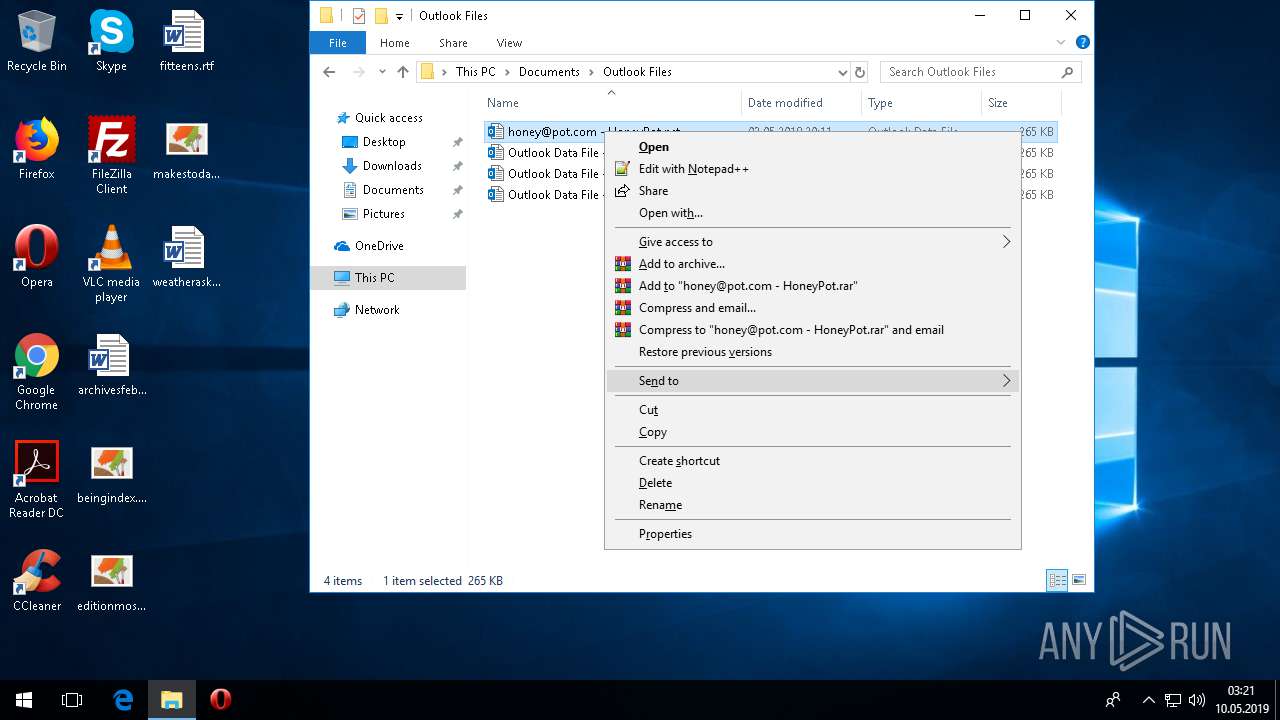1280x720 pixels.
Task: Open the People tray icon
Action: pos(1113,700)
